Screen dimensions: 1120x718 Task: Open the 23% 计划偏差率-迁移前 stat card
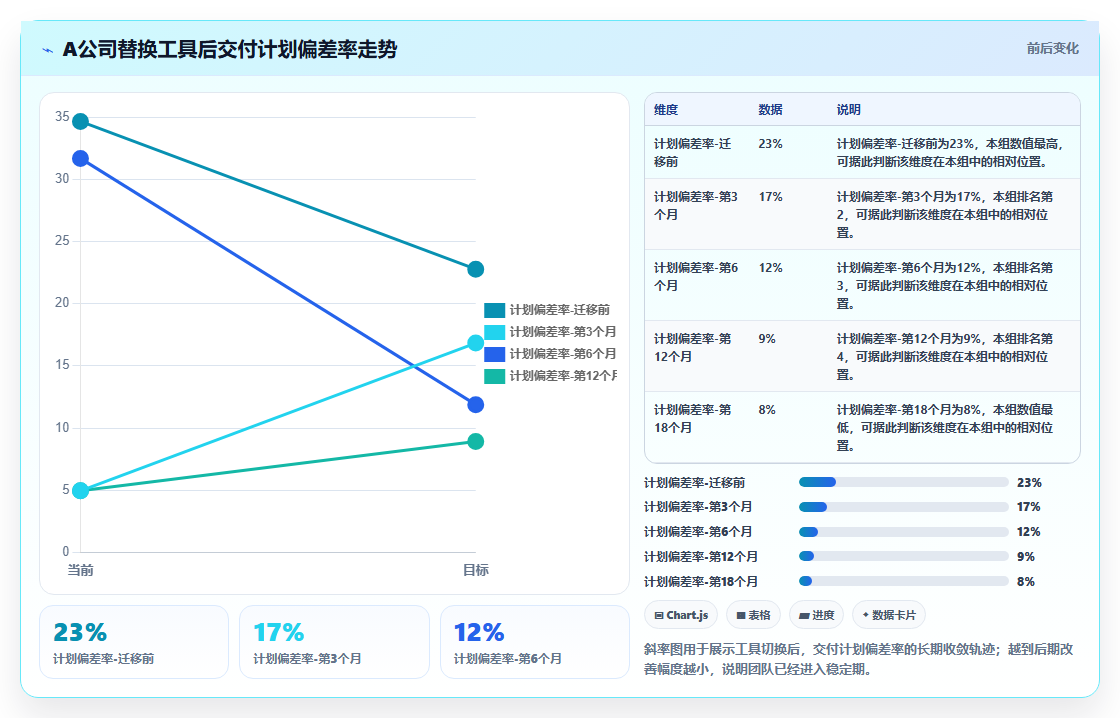134,642
